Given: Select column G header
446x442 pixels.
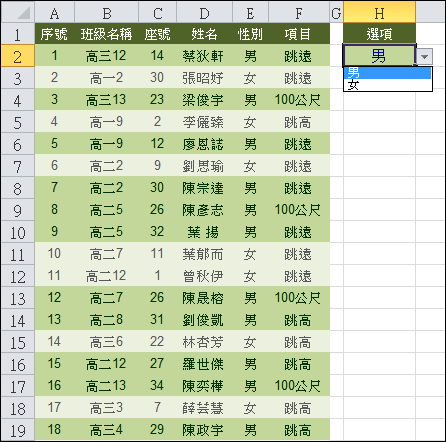Looking at the screenshot, I should 336,13.
